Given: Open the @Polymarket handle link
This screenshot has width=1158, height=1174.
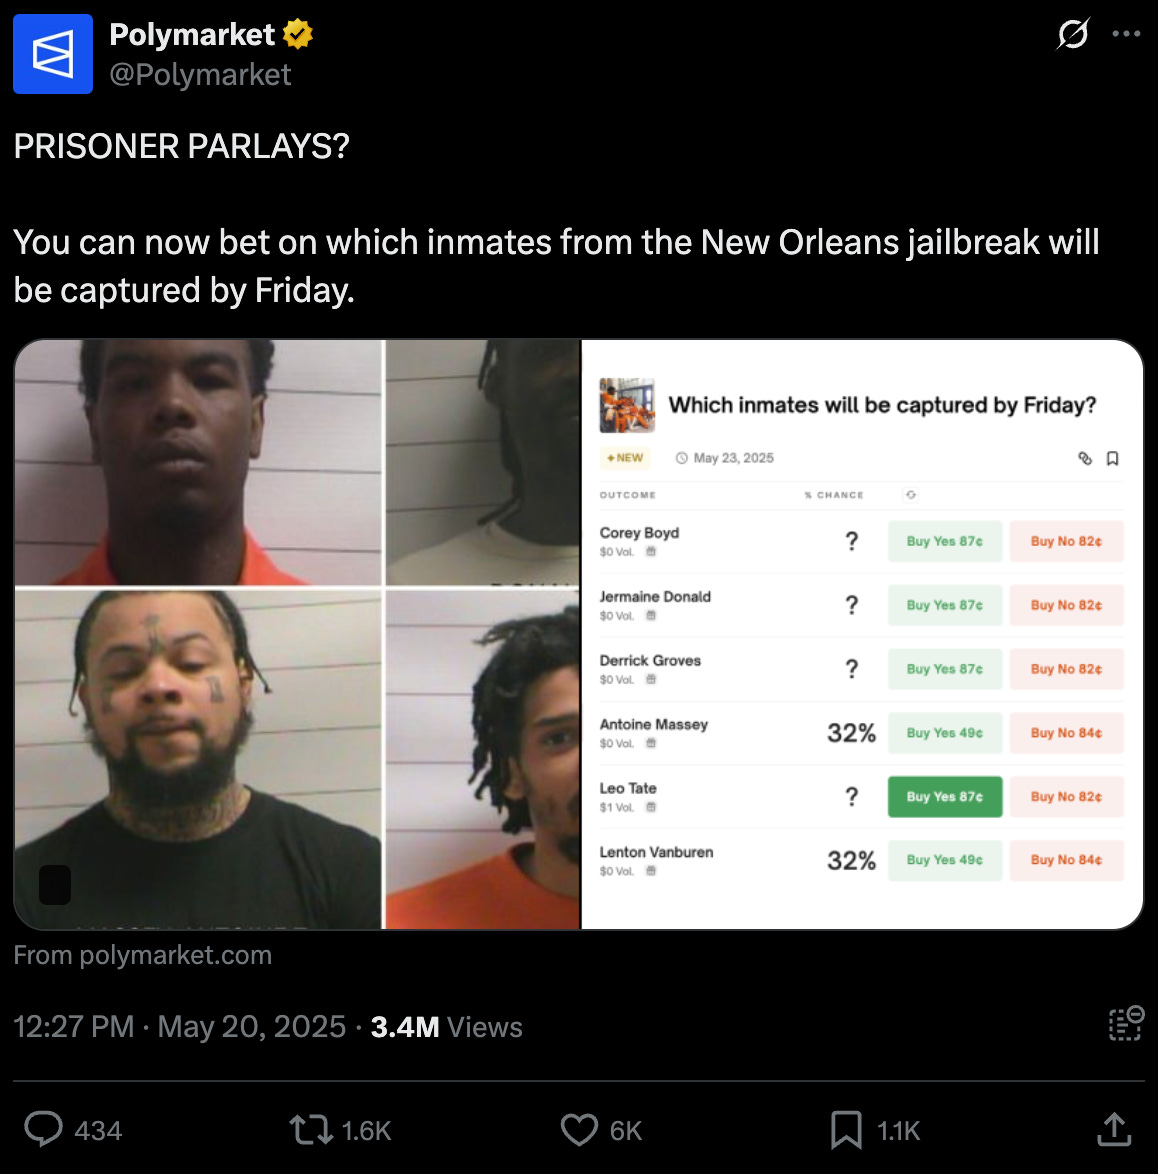Looking at the screenshot, I should pyautogui.click(x=200, y=75).
